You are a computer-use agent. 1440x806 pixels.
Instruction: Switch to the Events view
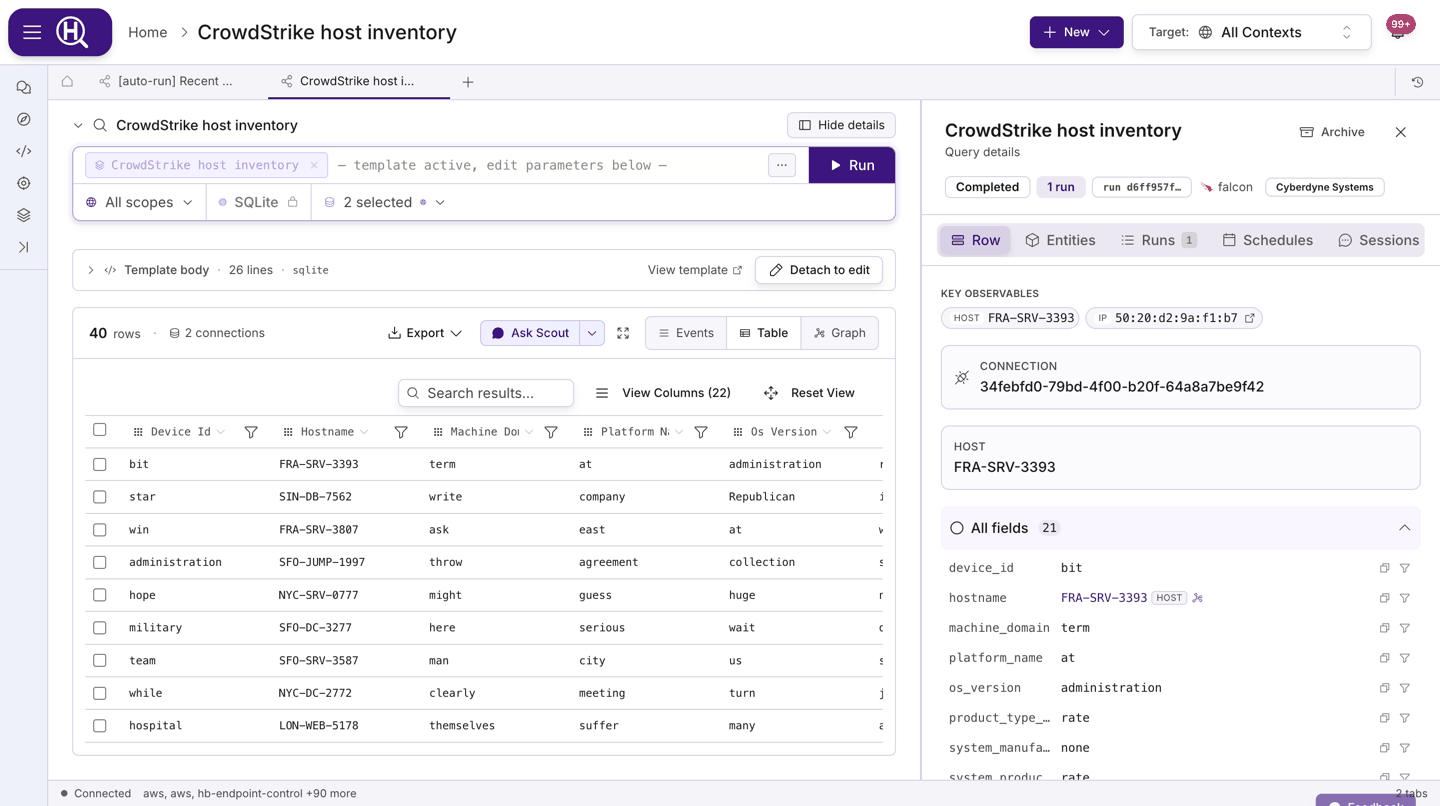[686, 333]
